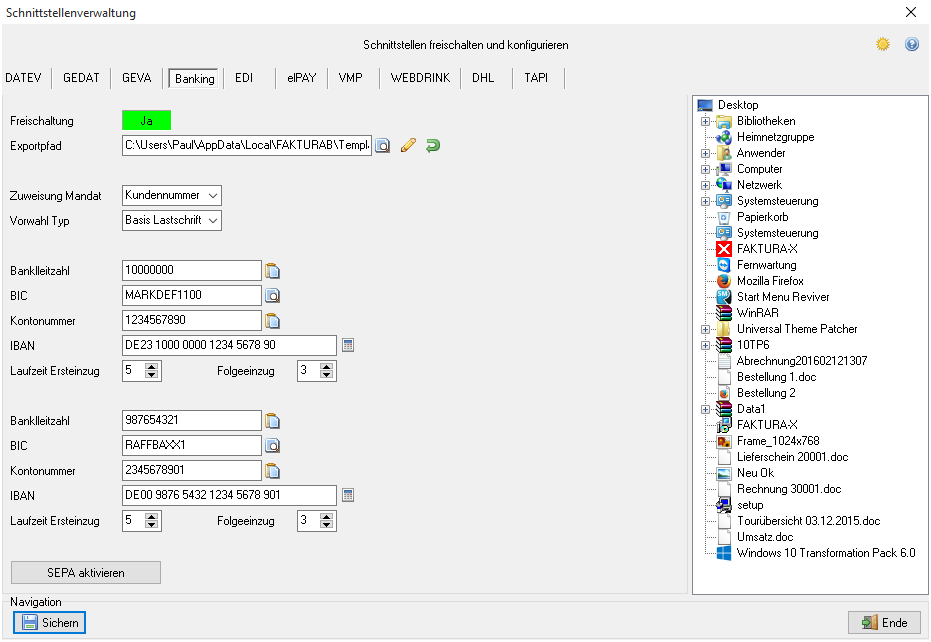Click calculator icon beside IBAN DE00

[348, 495]
